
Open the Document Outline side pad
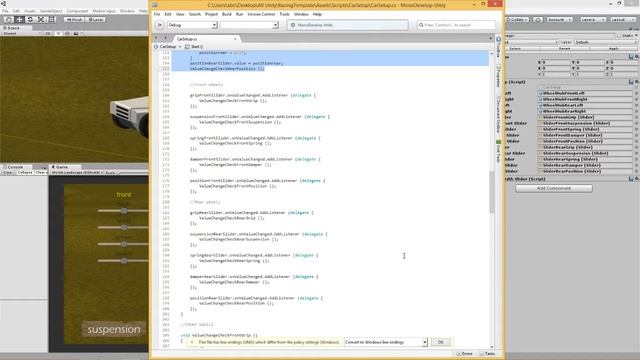pos(498,114)
